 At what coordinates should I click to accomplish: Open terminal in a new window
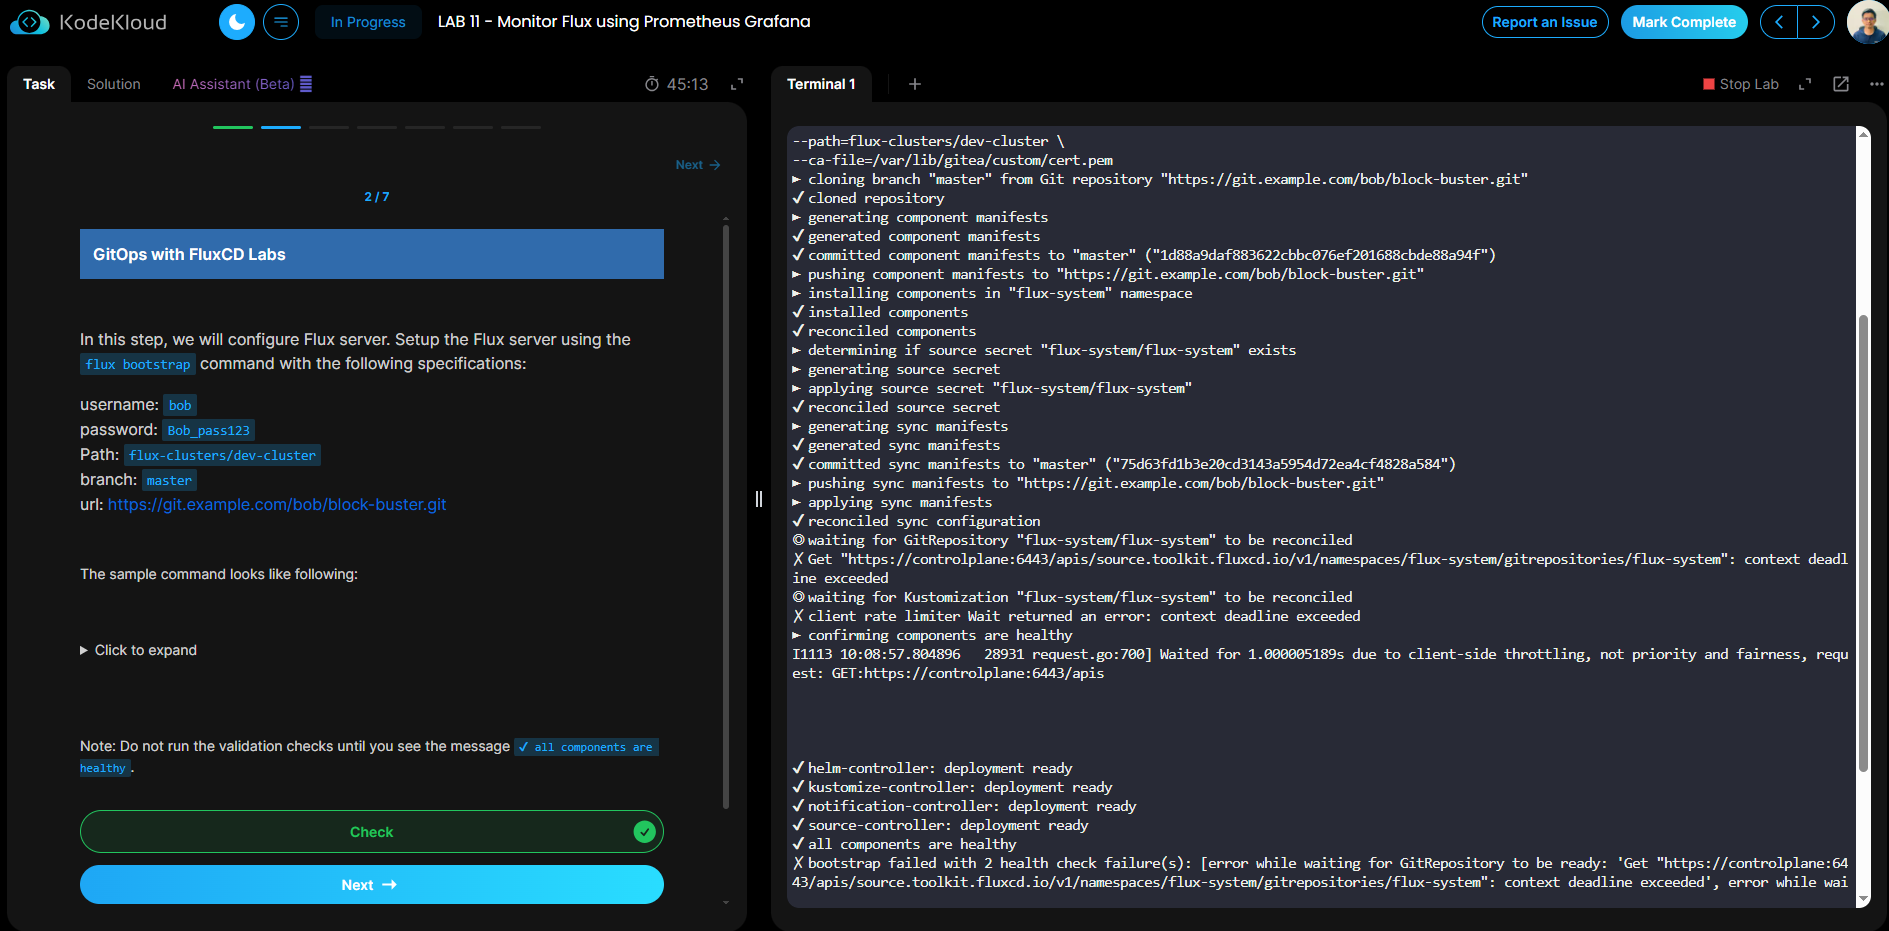click(1841, 84)
